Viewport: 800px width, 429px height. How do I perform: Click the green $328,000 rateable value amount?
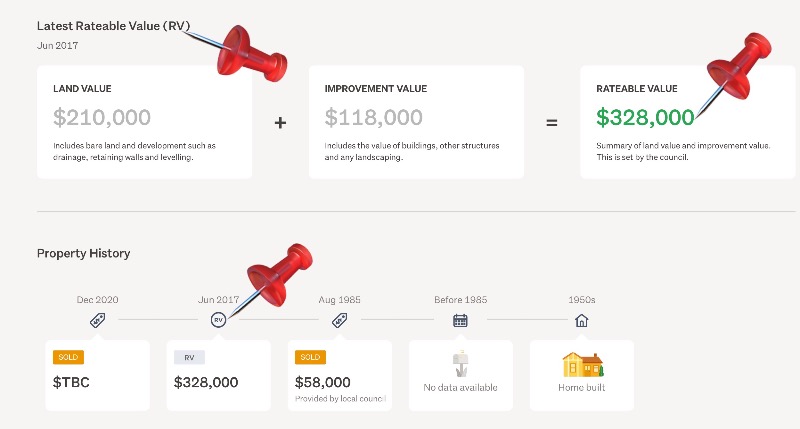[x=645, y=117]
